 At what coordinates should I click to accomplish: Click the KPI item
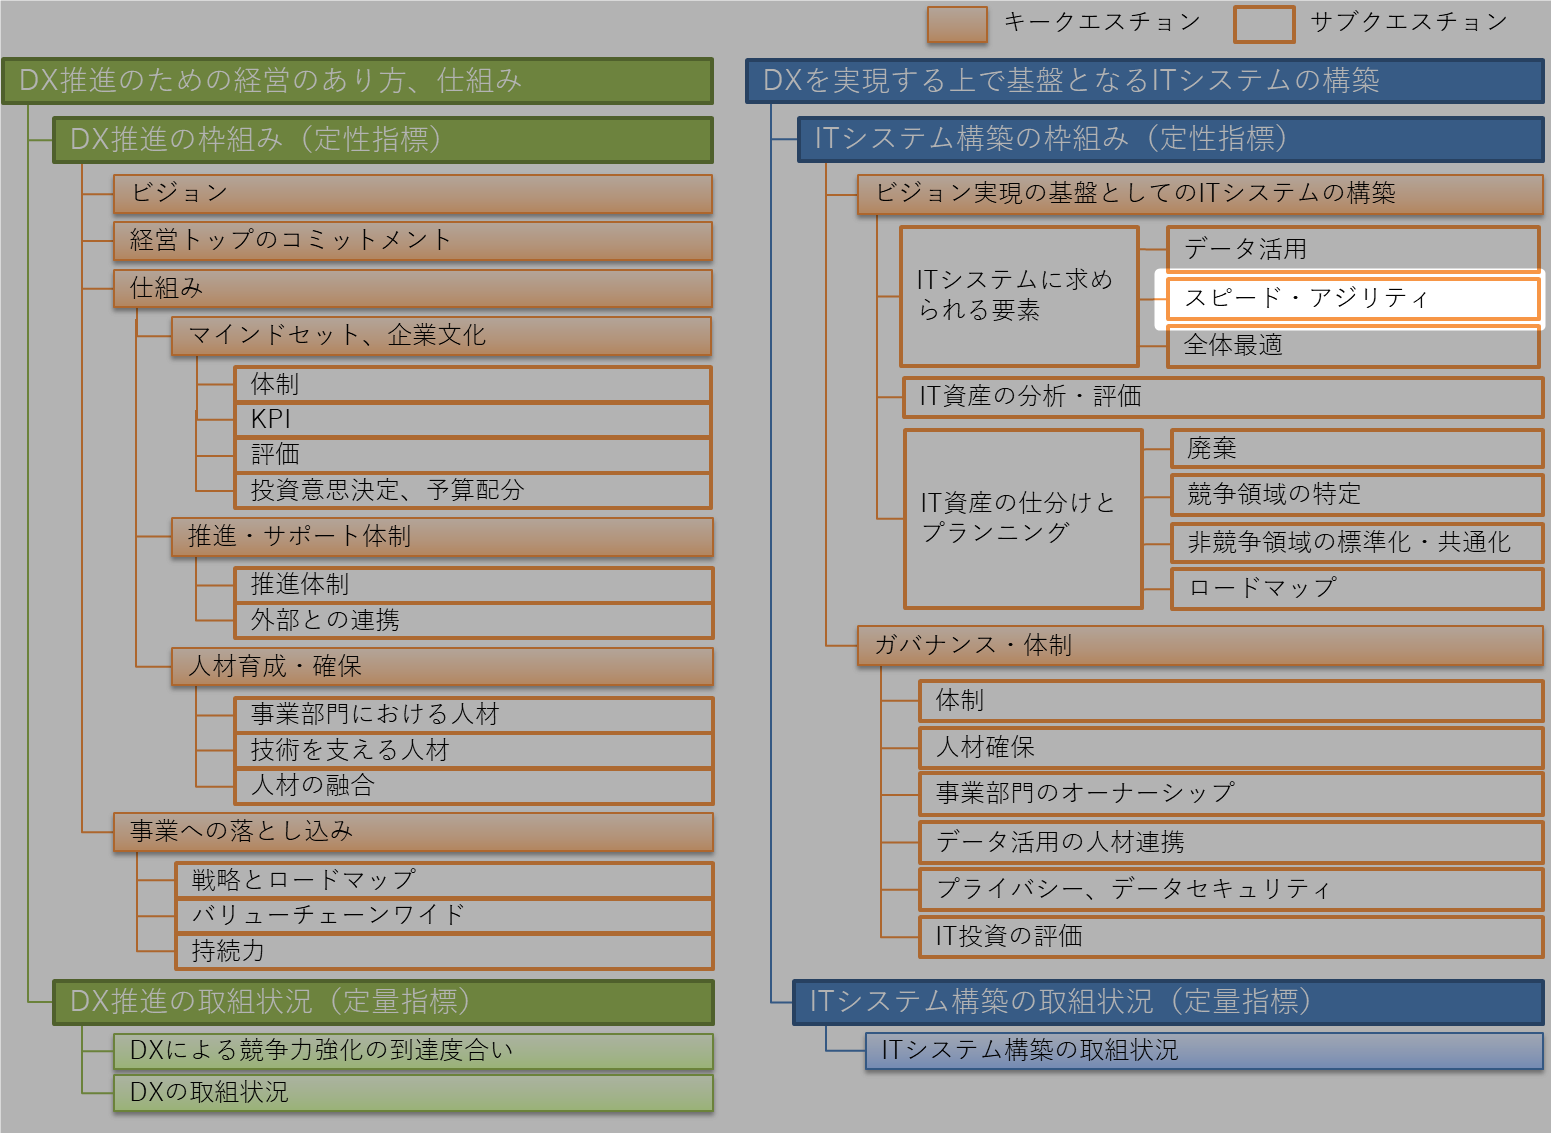click(472, 419)
